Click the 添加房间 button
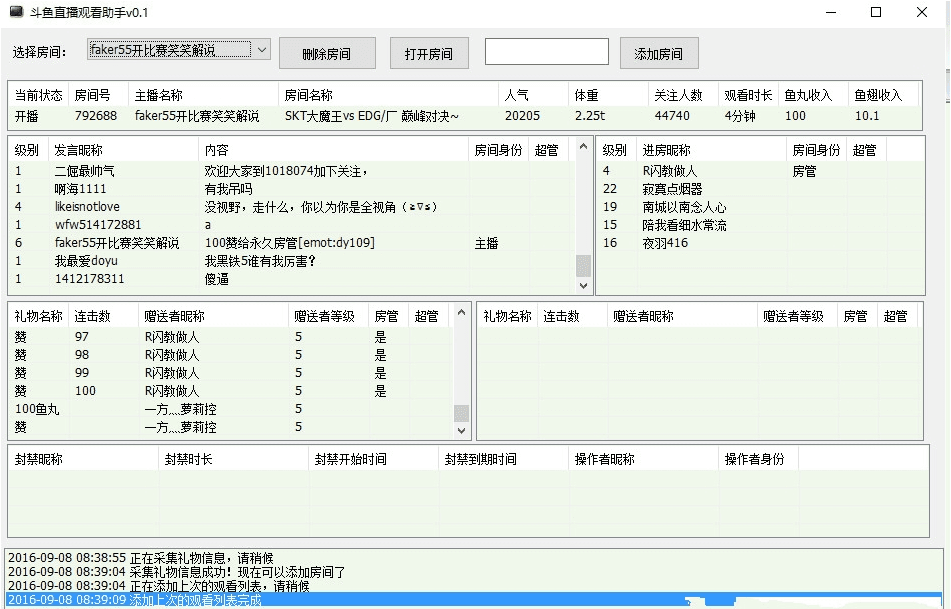The width and height of the screenshot is (951, 609). [x=658, y=52]
